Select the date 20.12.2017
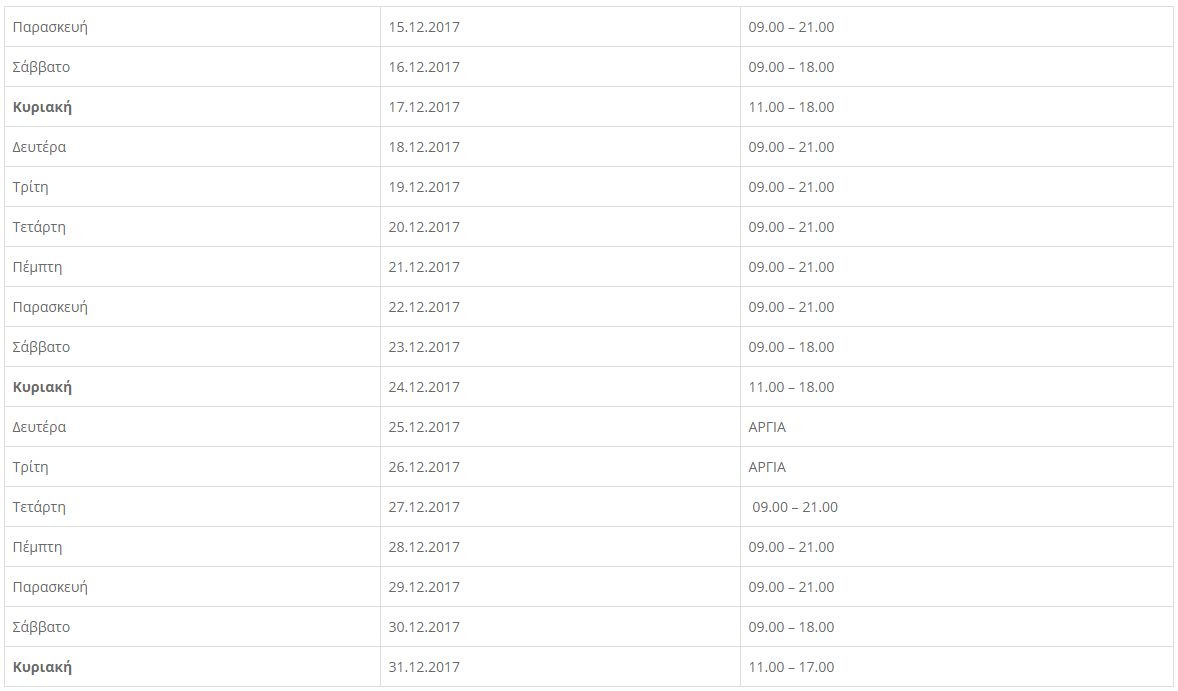 click(424, 227)
